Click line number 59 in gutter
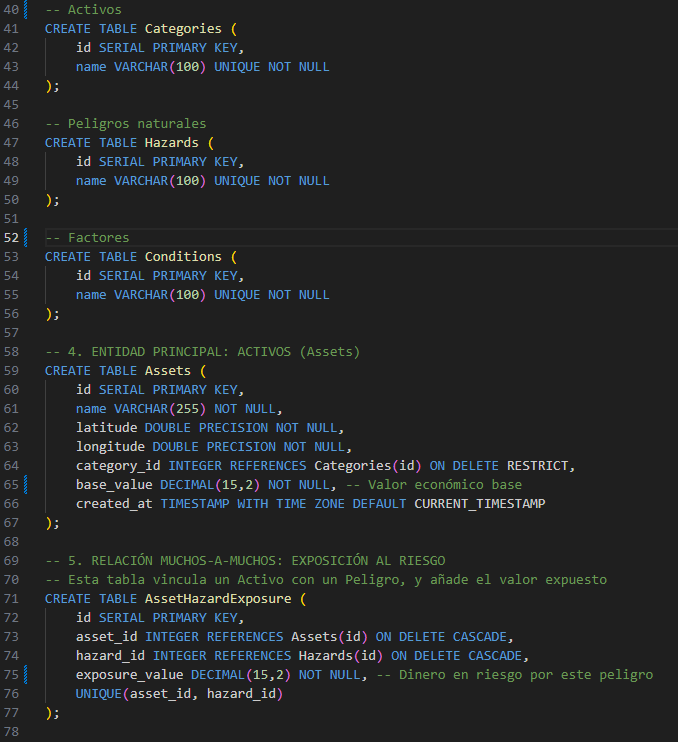The width and height of the screenshot is (678, 742). 11,371
